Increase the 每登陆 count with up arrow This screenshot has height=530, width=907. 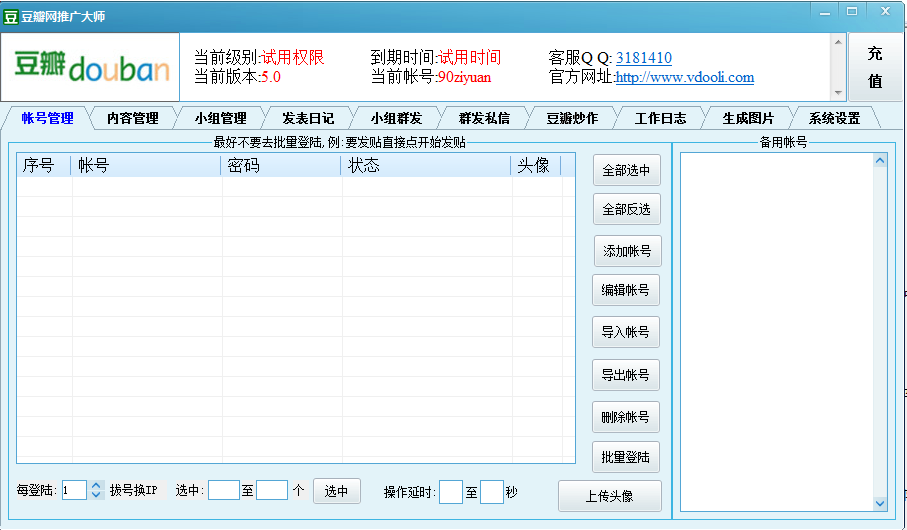tap(97, 485)
